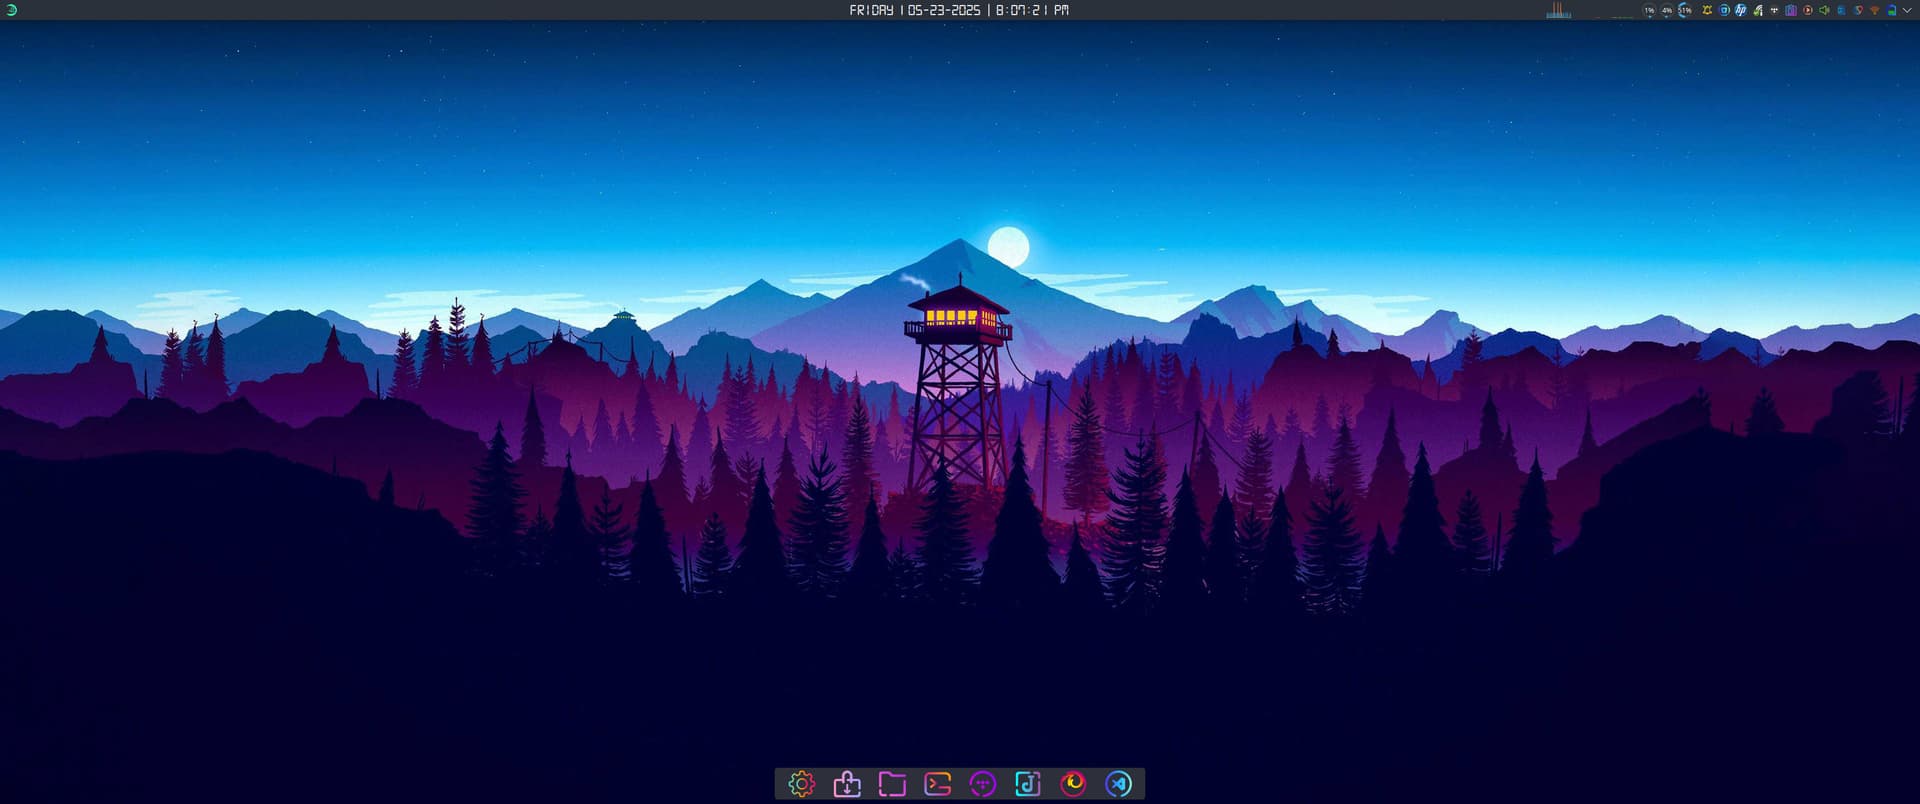Click the signal icon with green check

pos(1758,10)
